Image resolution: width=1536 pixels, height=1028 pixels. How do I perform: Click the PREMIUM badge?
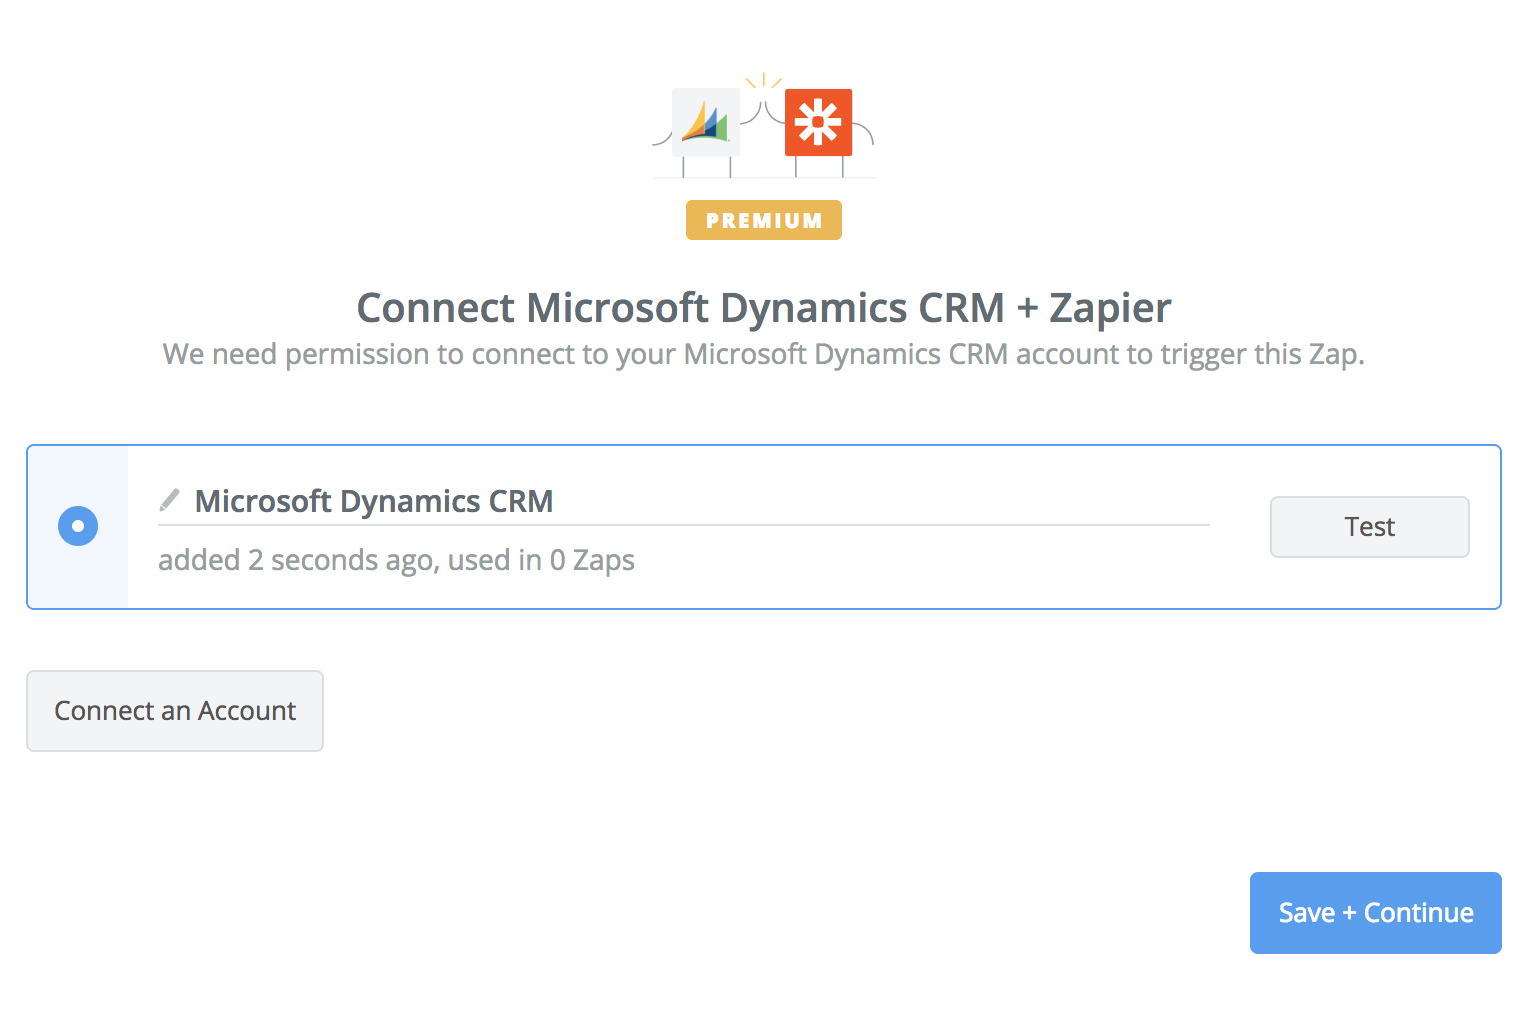(764, 220)
